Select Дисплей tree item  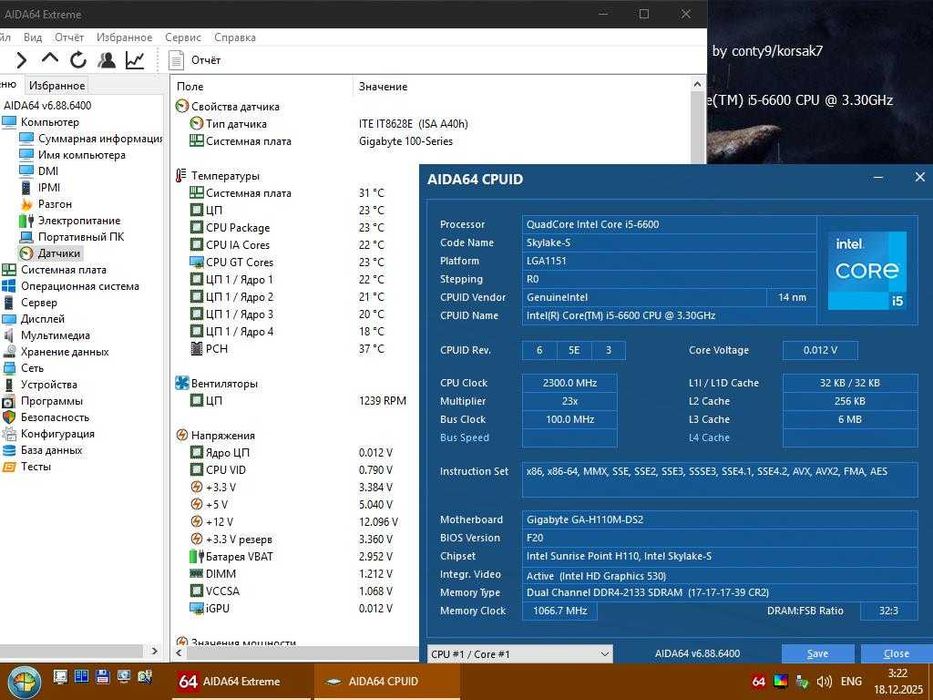(42, 318)
